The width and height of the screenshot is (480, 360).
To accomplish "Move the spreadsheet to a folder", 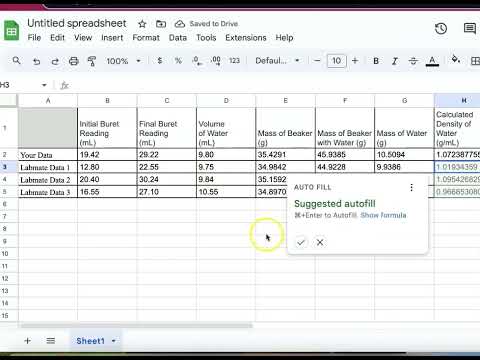I will [161, 24].
